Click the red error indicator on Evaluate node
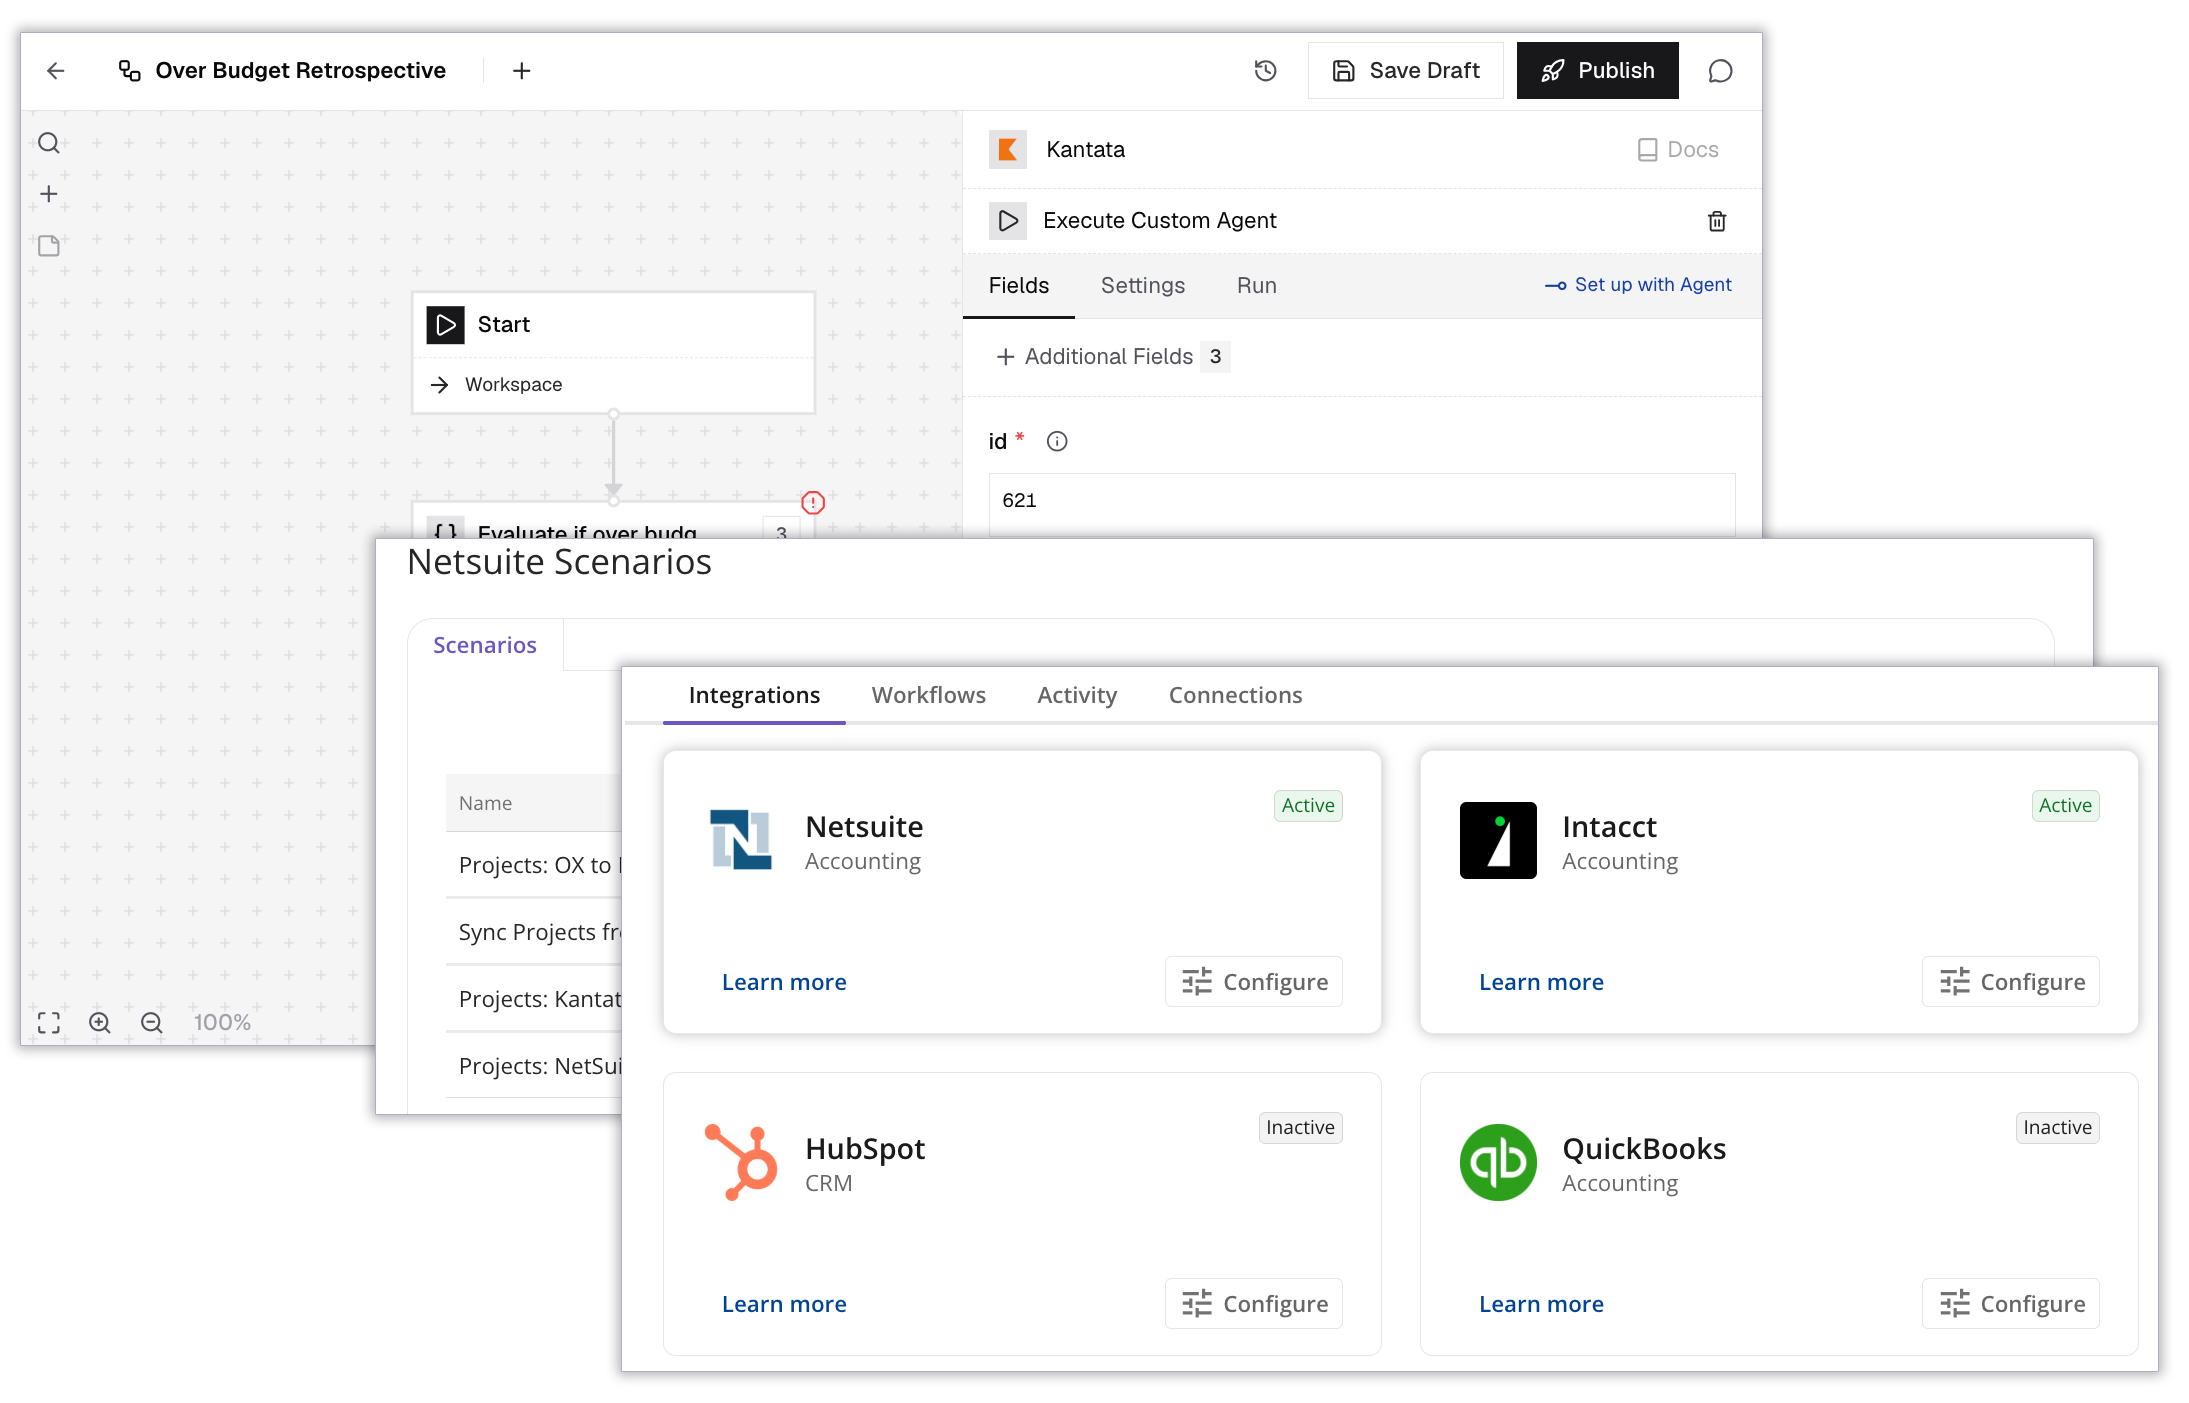The image size is (2189, 1403). click(813, 502)
